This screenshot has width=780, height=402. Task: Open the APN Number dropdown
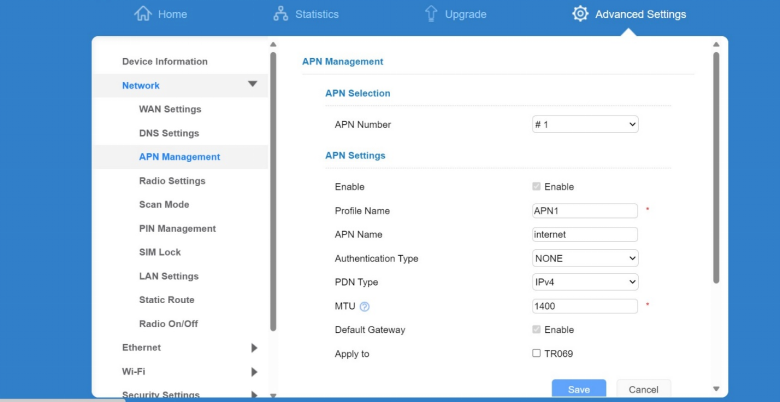[x=585, y=125]
